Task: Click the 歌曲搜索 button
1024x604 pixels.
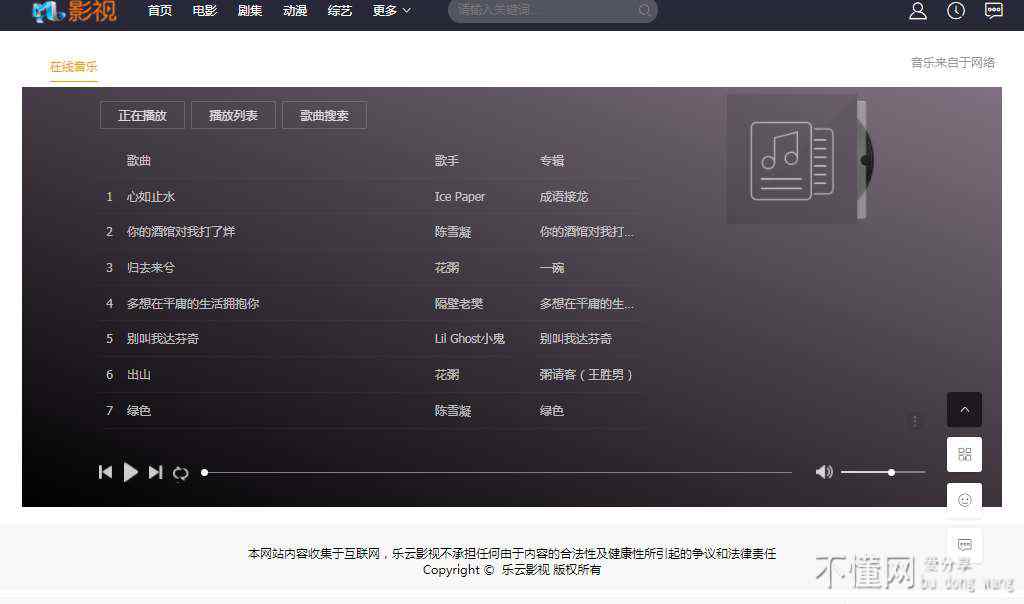Action: (324, 116)
